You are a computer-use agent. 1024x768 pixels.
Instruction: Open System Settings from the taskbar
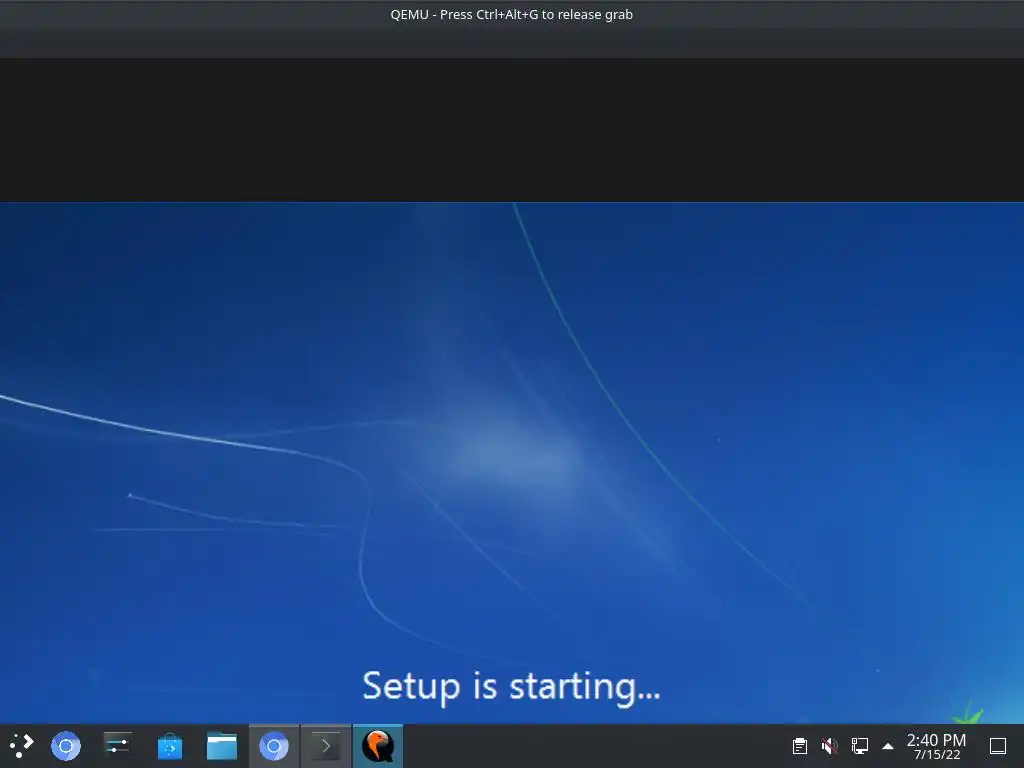point(118,745)
